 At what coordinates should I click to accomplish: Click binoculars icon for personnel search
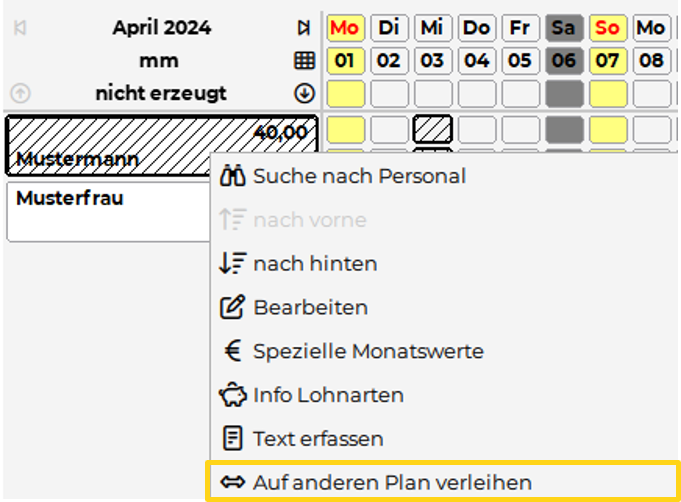[x=232, y=176]
